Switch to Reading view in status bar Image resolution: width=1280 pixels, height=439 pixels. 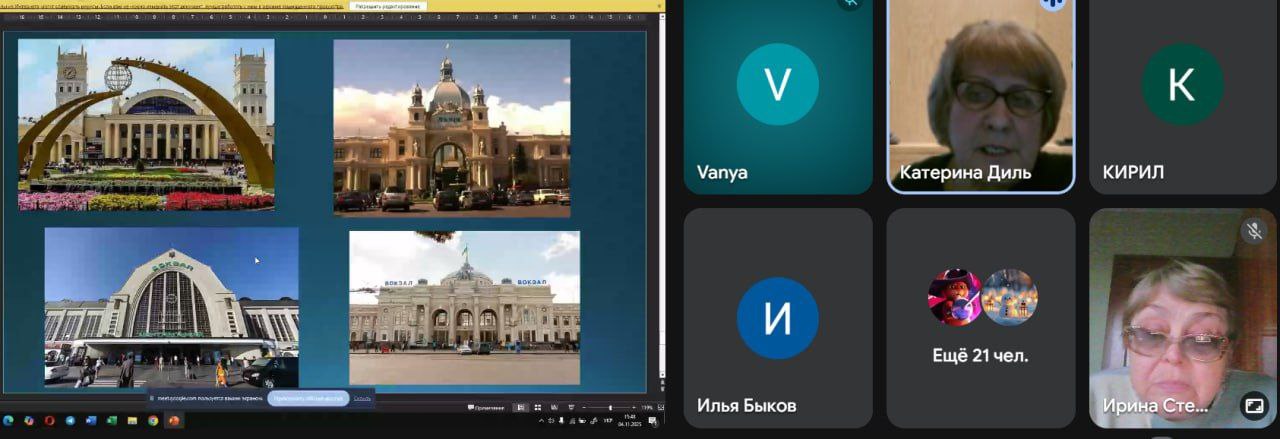point(553,408)
